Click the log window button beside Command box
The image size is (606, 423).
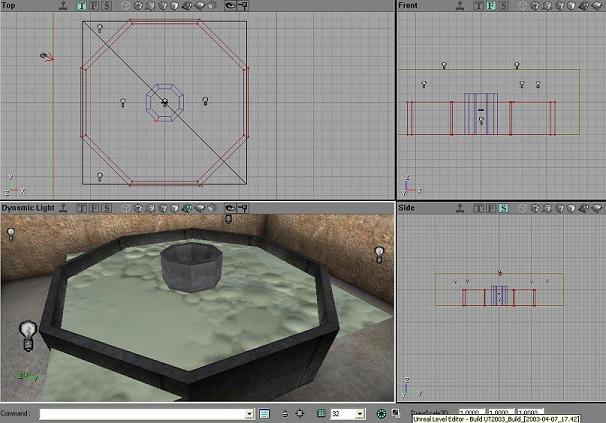click(265, 413)
